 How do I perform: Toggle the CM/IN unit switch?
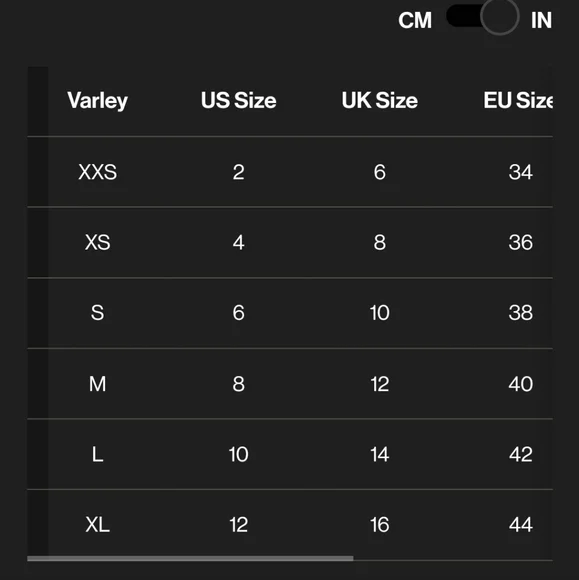click(482, 17)
